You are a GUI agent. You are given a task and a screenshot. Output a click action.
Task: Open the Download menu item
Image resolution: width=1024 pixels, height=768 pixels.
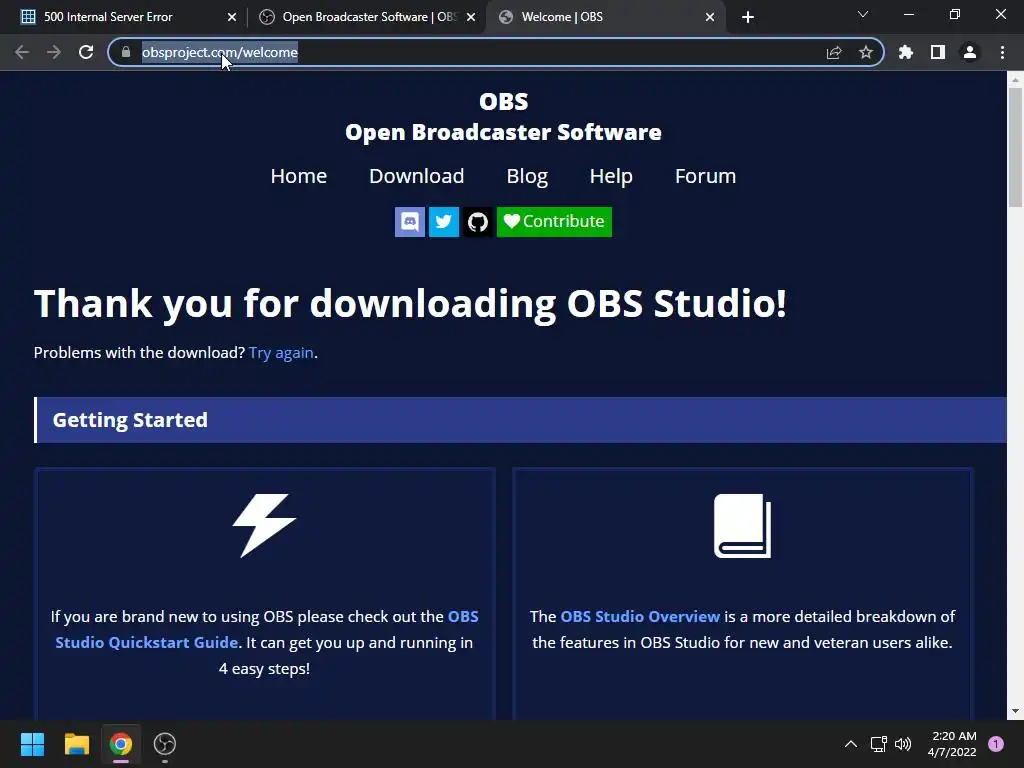(417, 176)
